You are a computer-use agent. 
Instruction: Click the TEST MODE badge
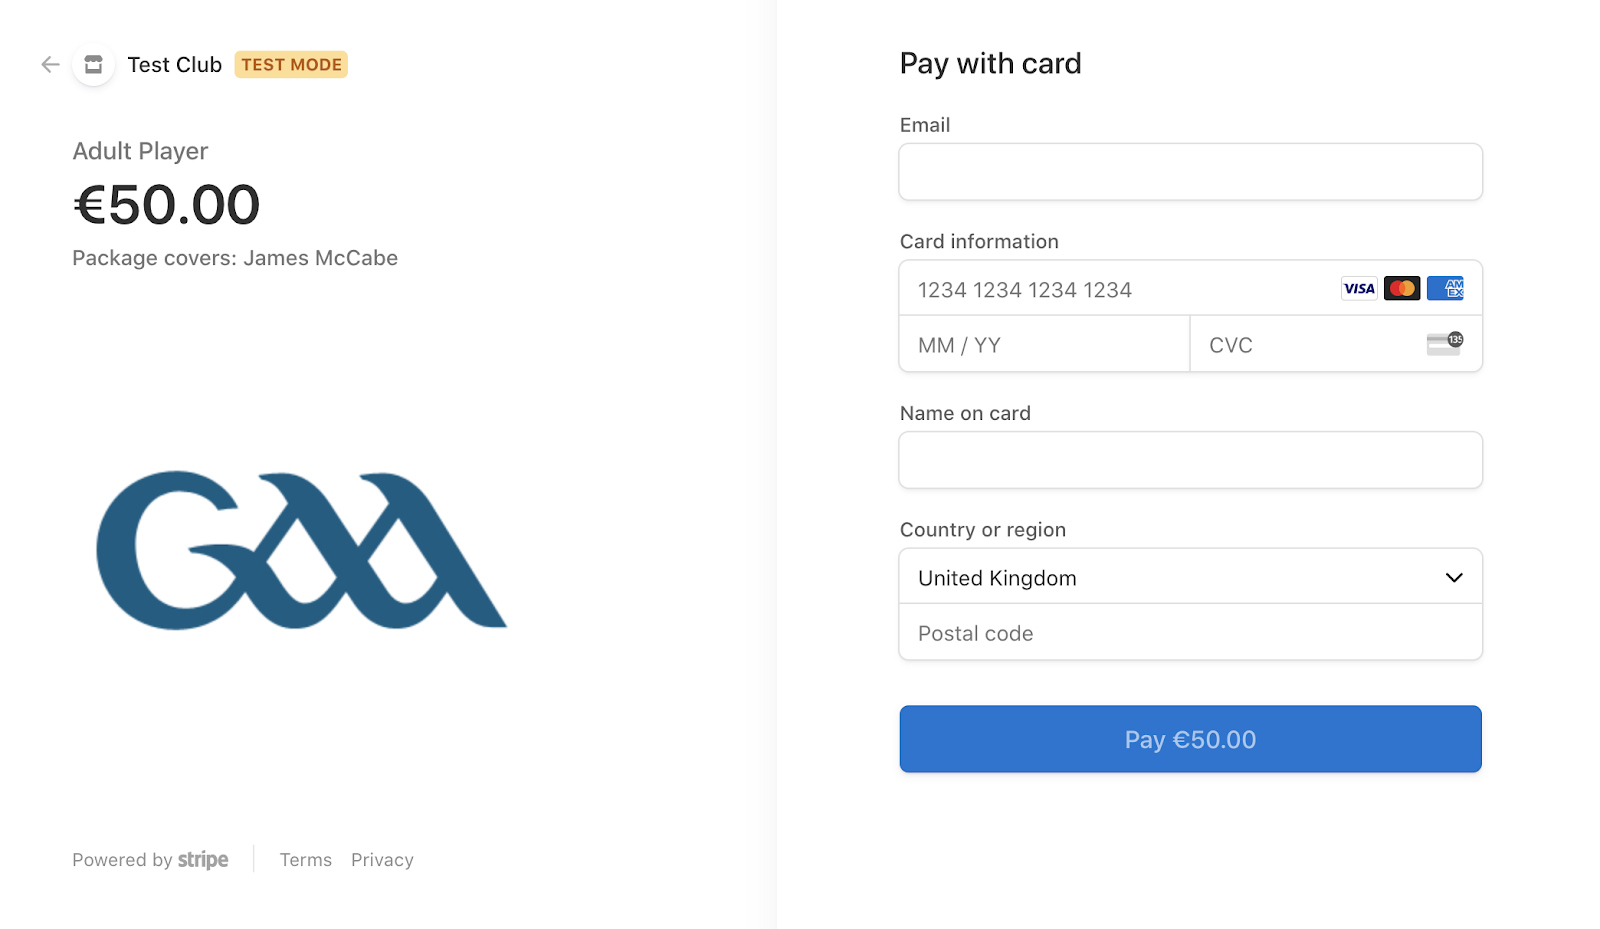(291, 65)
